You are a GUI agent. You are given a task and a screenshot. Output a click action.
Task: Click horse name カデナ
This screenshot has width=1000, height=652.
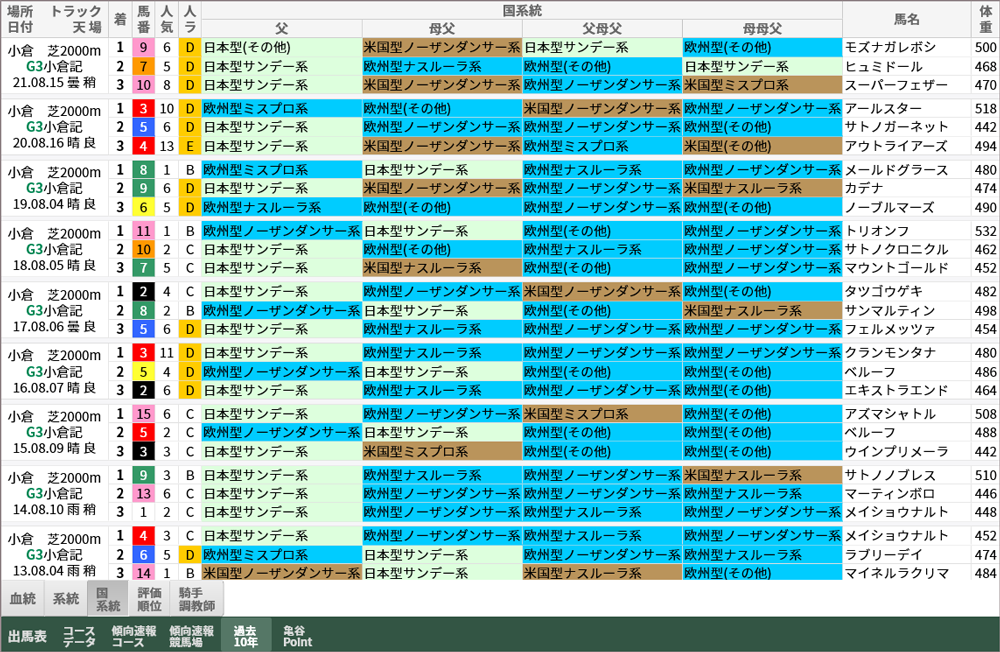[864, 188]
